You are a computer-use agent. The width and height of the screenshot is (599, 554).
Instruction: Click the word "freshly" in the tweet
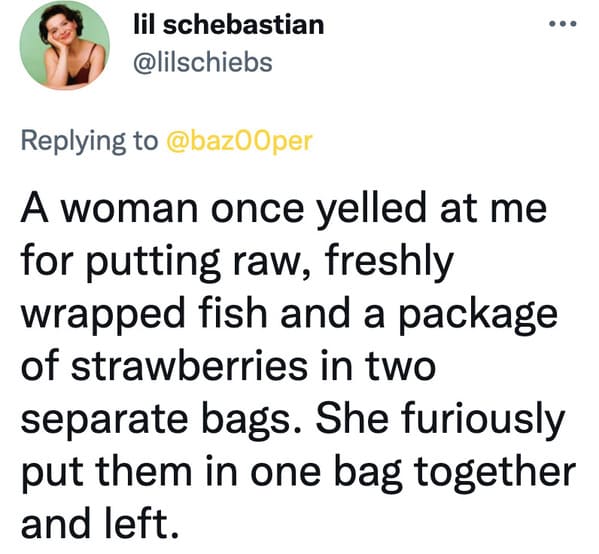(x=389, y=264)
